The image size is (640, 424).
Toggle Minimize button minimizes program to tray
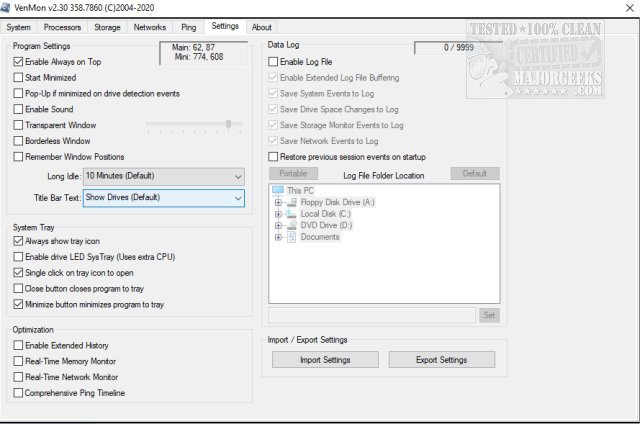18,304
